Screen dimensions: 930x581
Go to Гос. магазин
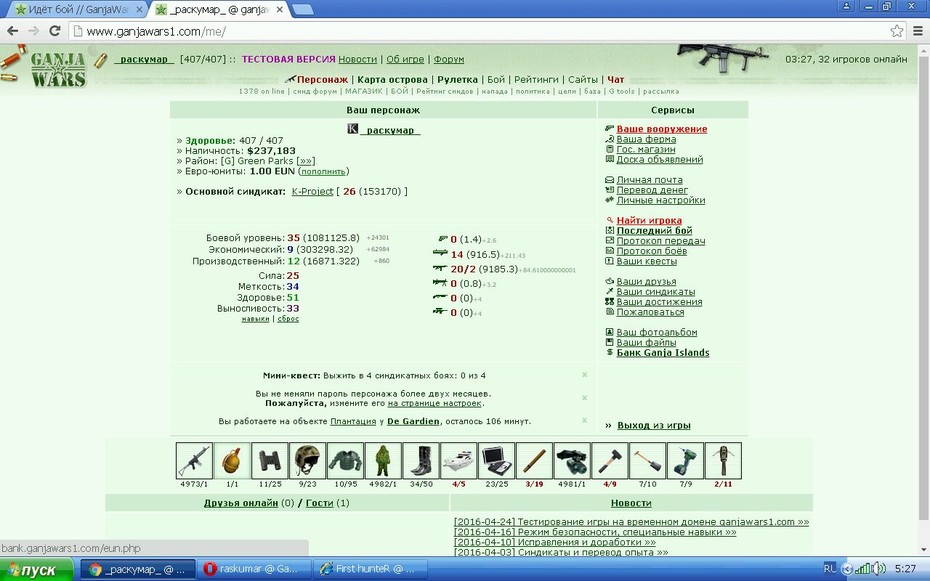coord(645,149)
